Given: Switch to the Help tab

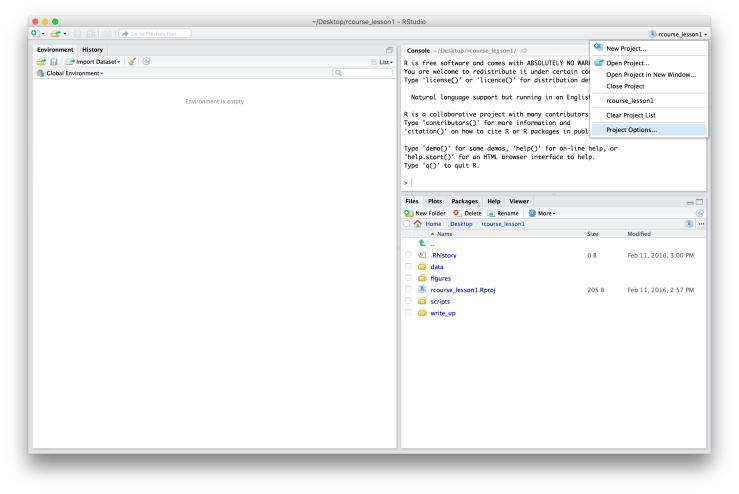Looking at the screenshot, I should click(493, 201).
